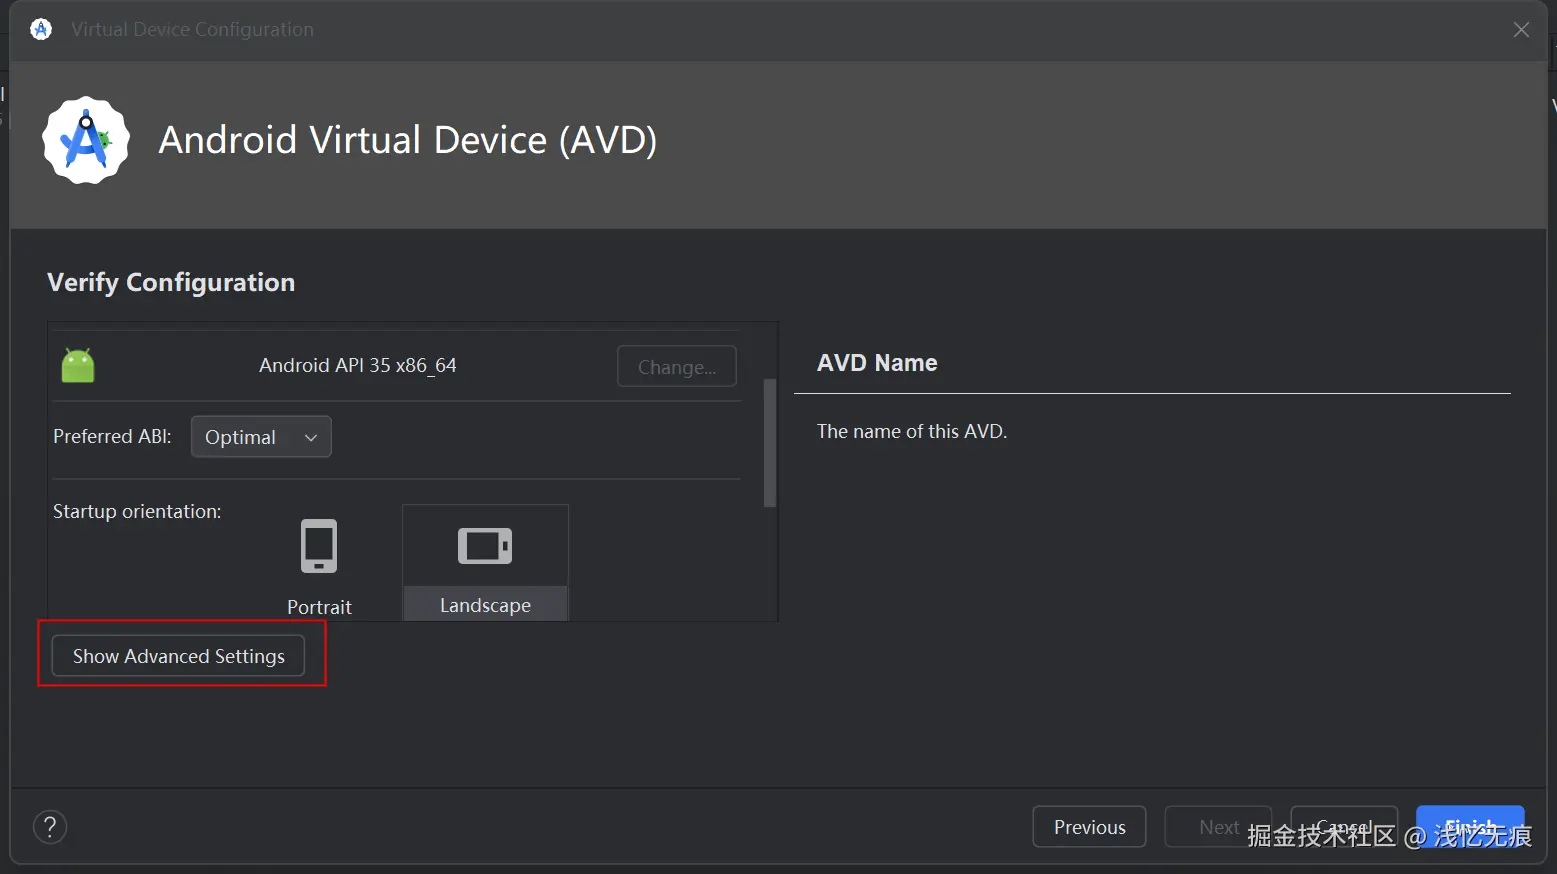This screenshot has height=874, width=1557.
Task: Click the Android Studio icon in title bar
Action: (x=41, y=30)
